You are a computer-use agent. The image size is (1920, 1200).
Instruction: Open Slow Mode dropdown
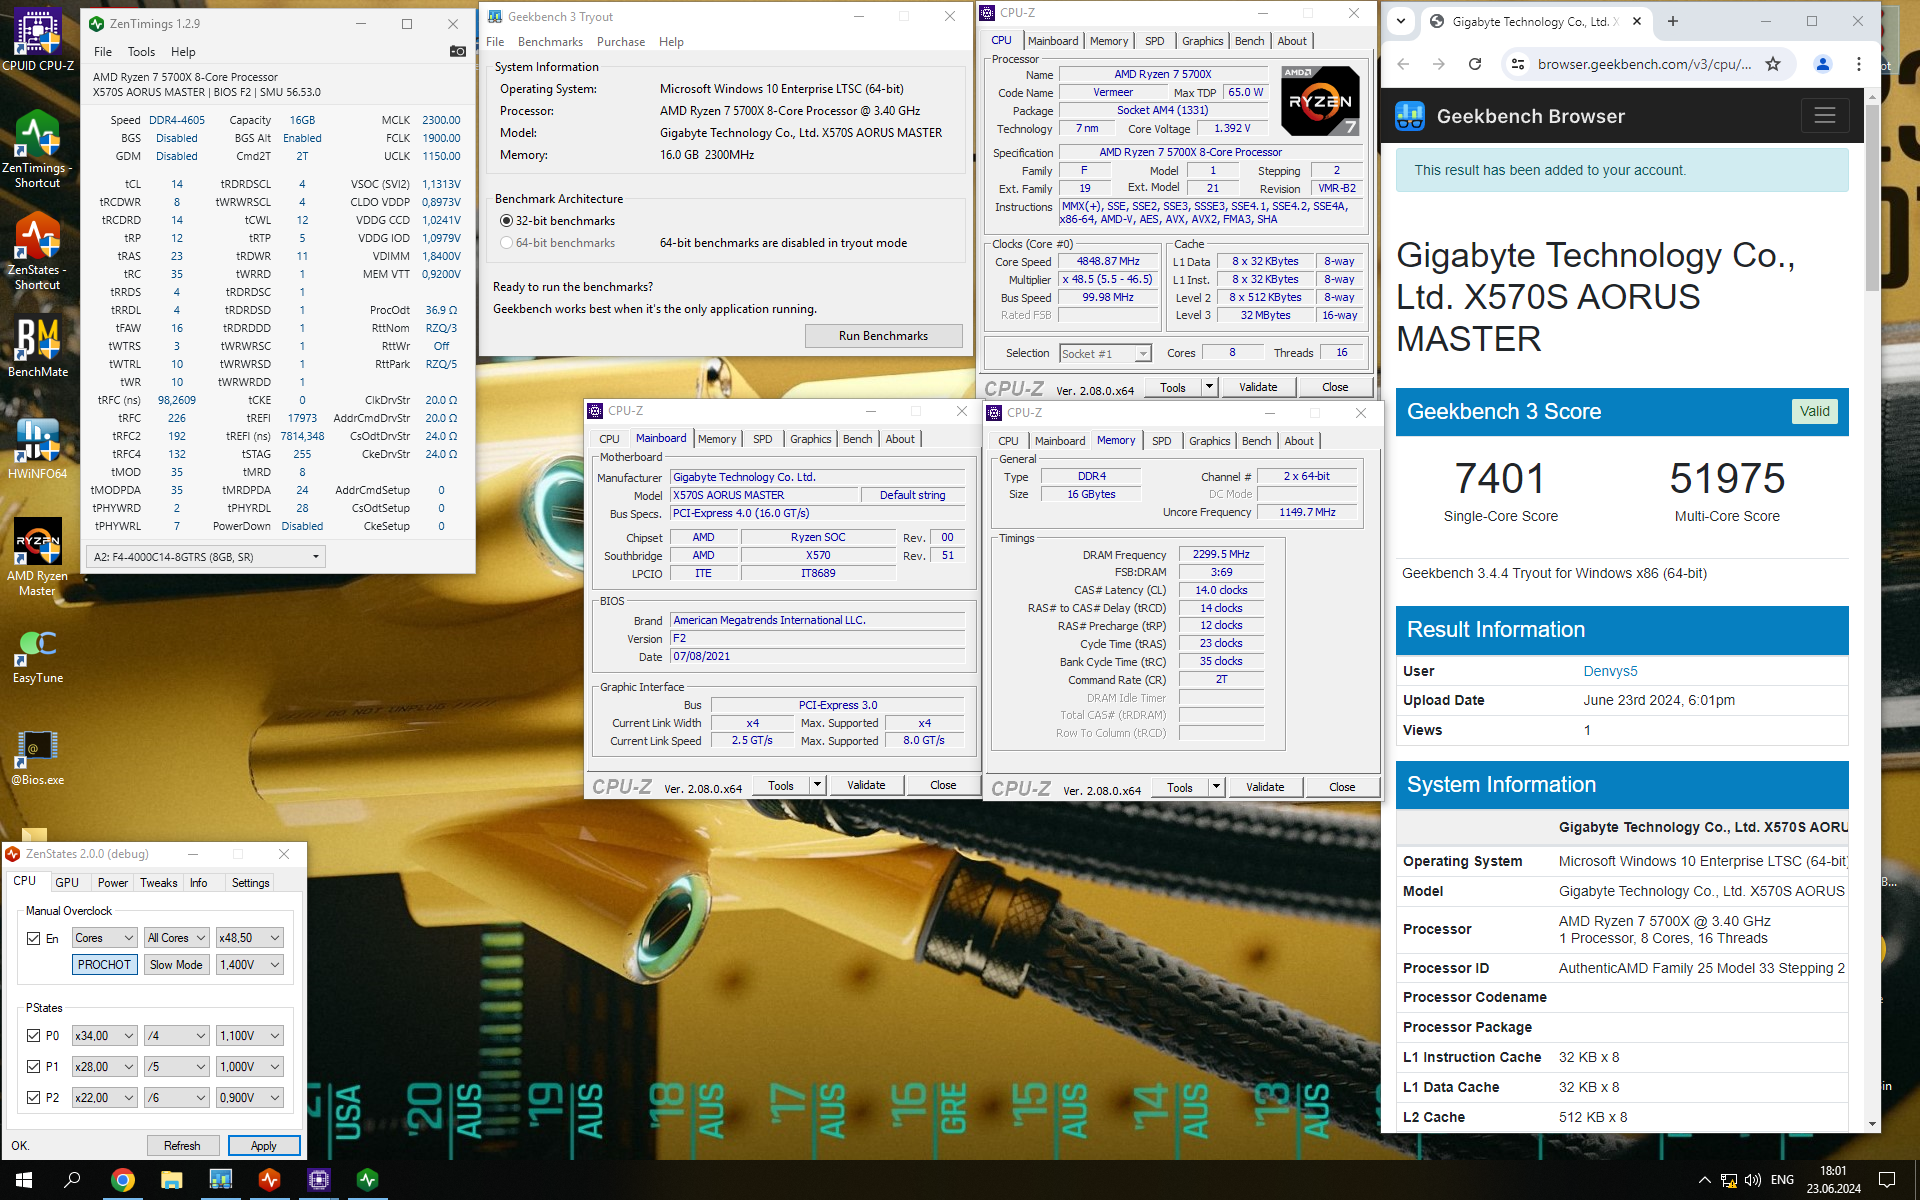click(176, 965)
